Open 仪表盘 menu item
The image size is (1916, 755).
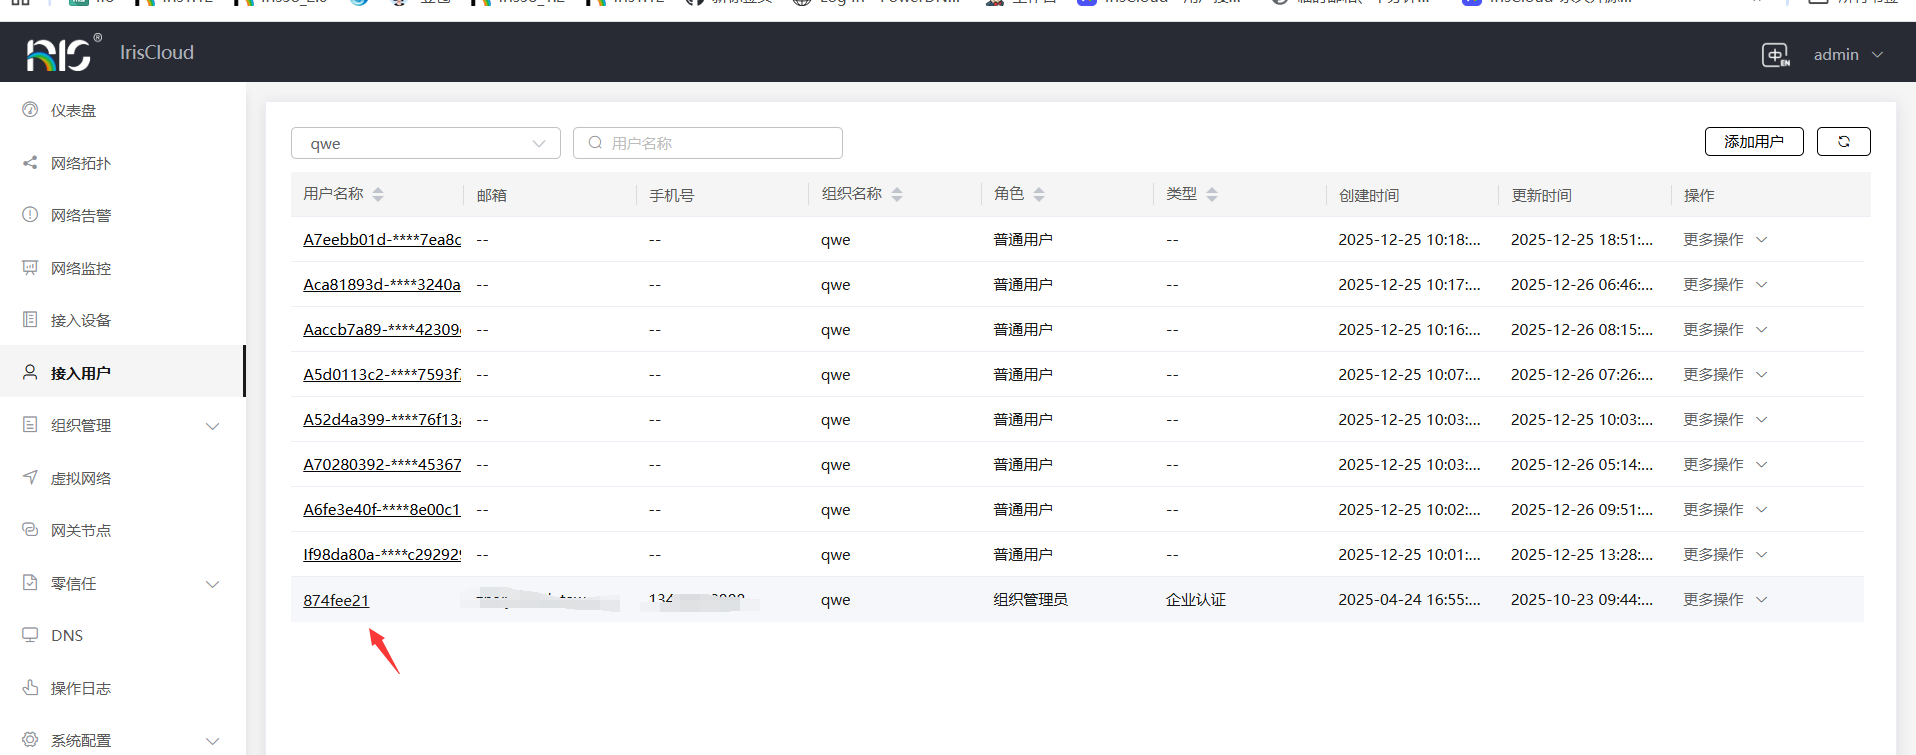[x=122, y=110]
